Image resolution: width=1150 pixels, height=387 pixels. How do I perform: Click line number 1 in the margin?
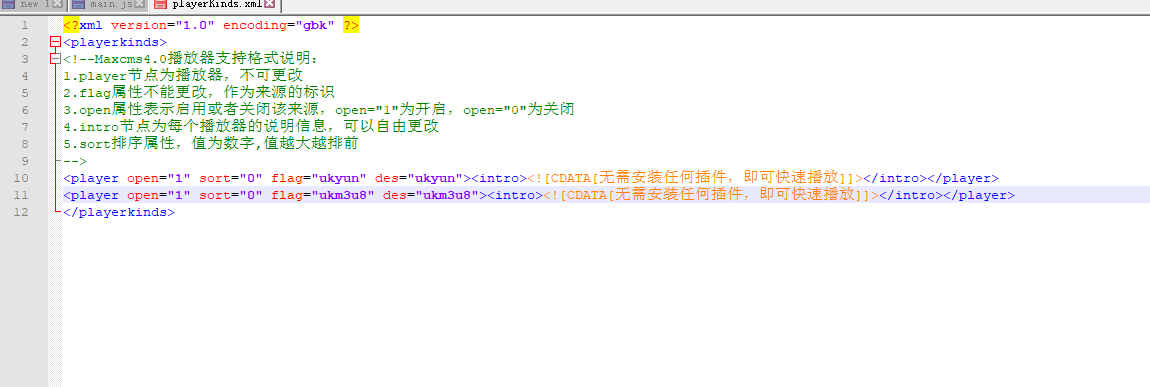pyautogui.click(x=25, y=26)
